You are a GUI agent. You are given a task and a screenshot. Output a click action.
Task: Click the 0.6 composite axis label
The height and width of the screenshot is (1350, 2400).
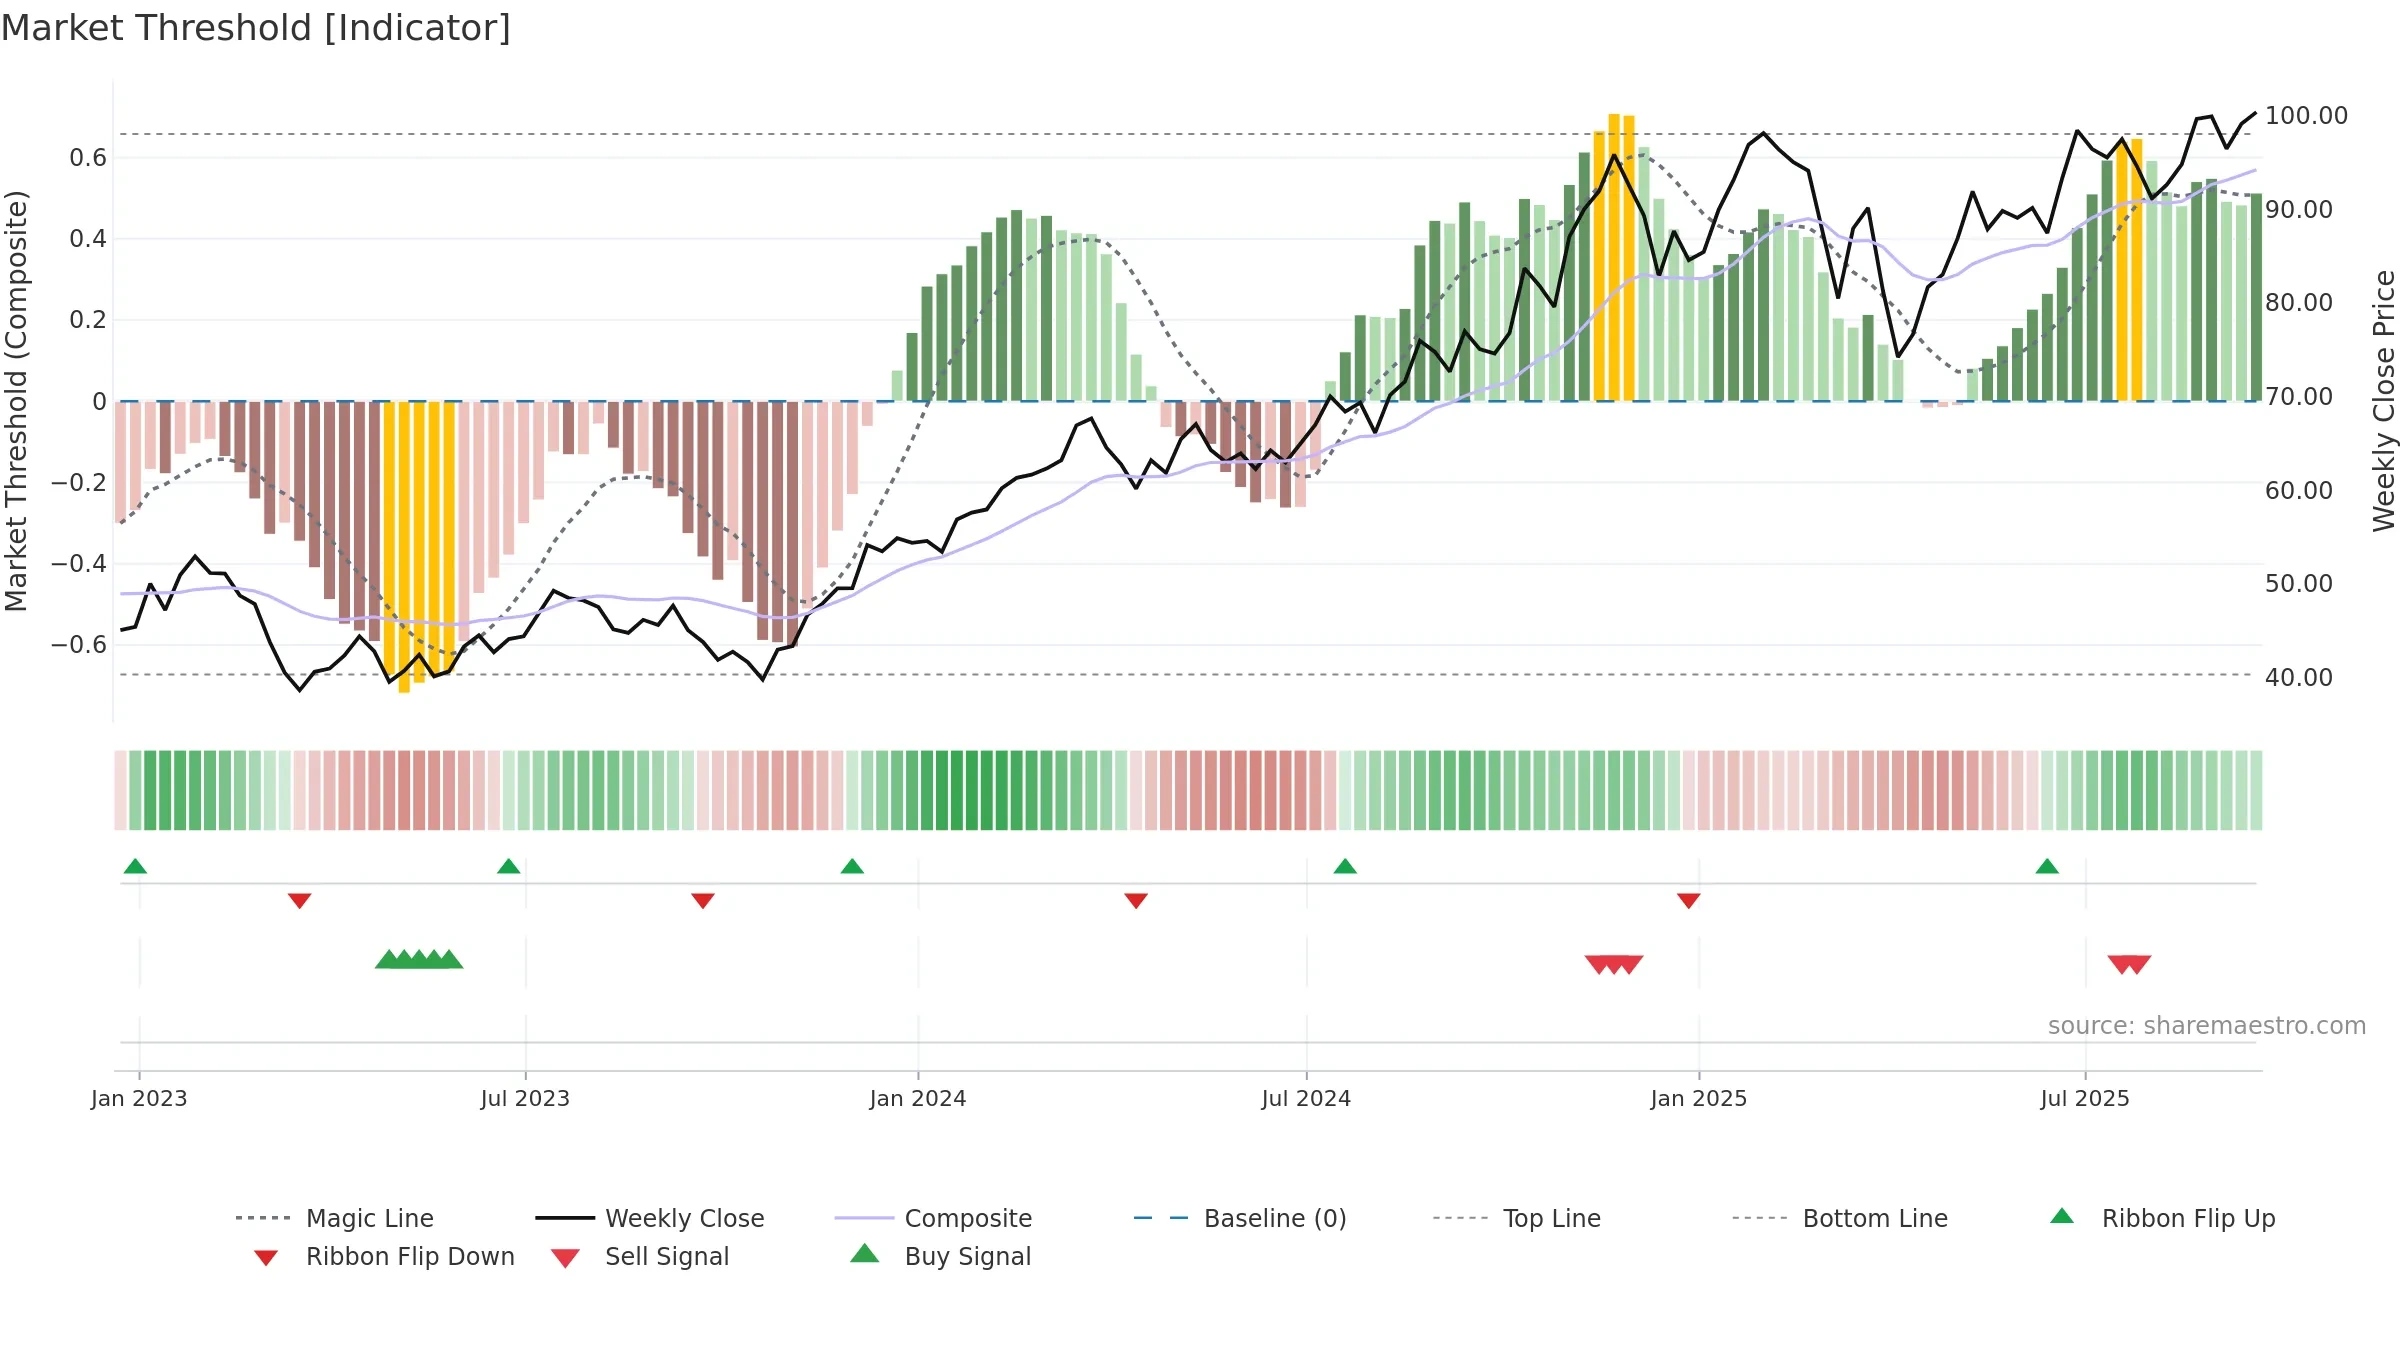(88, 158)
